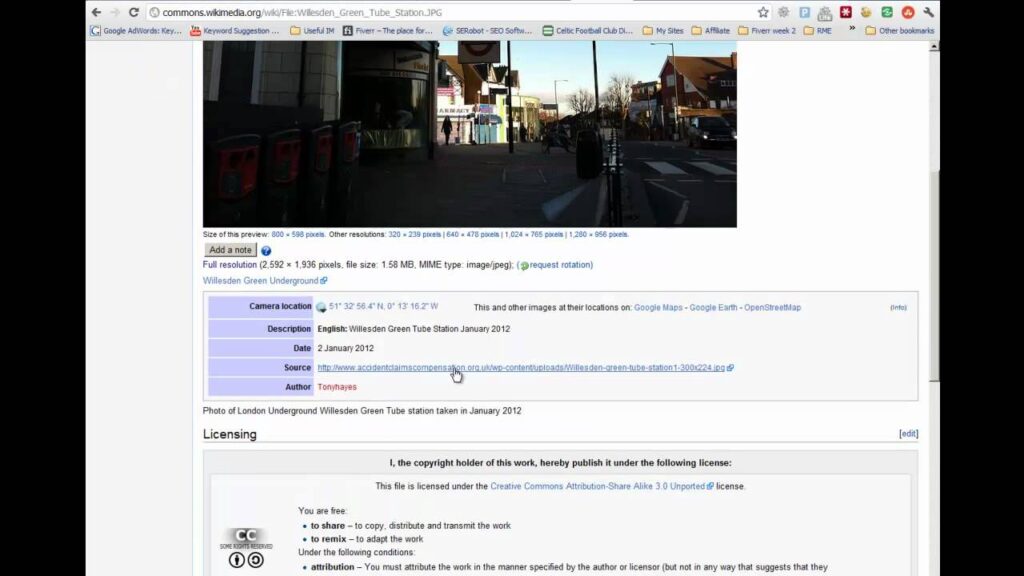Open the Useful IM bookmark folder

click(312, 31)
